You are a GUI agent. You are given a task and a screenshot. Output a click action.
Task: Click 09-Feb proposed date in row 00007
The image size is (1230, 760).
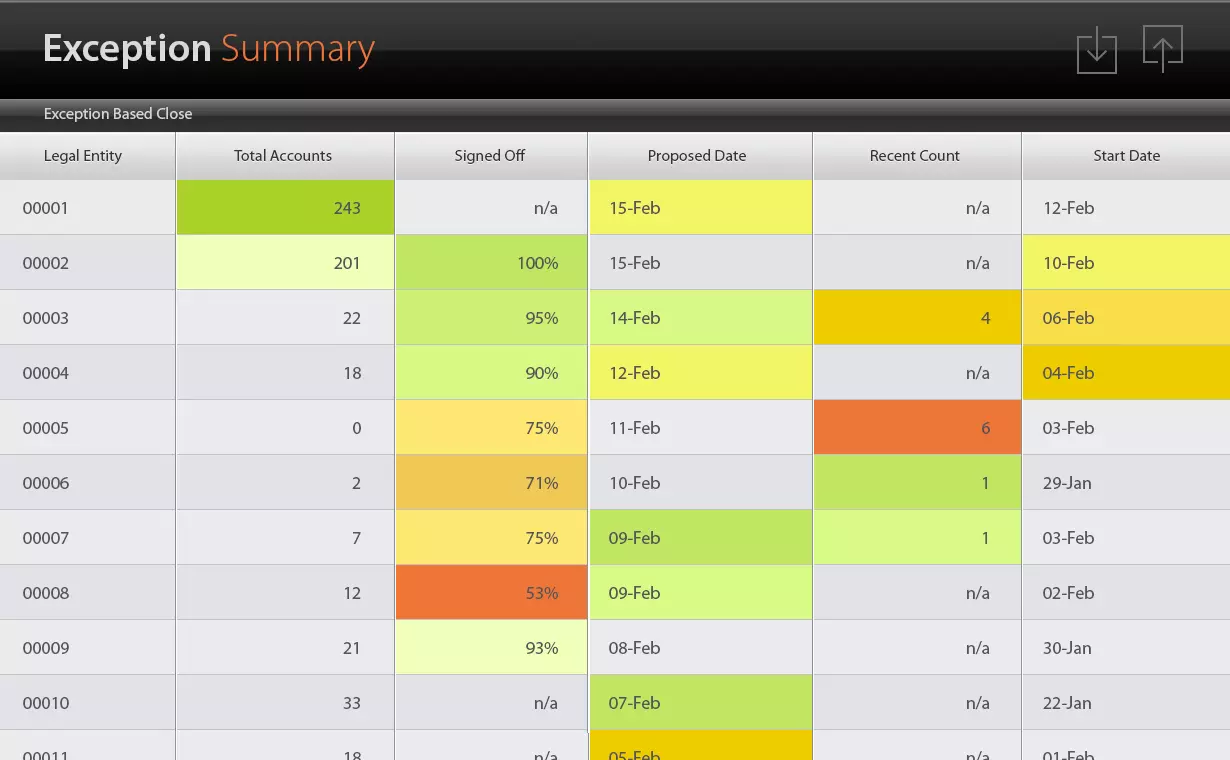pos(700,538)
